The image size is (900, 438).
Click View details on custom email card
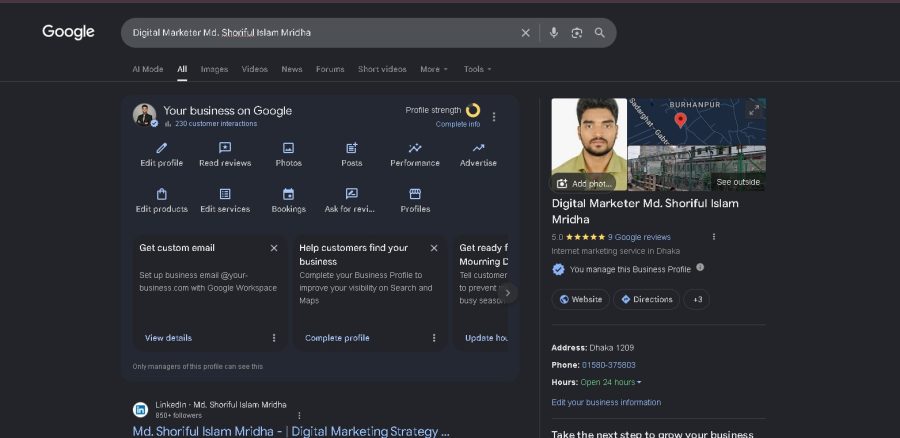pos(168,338)
